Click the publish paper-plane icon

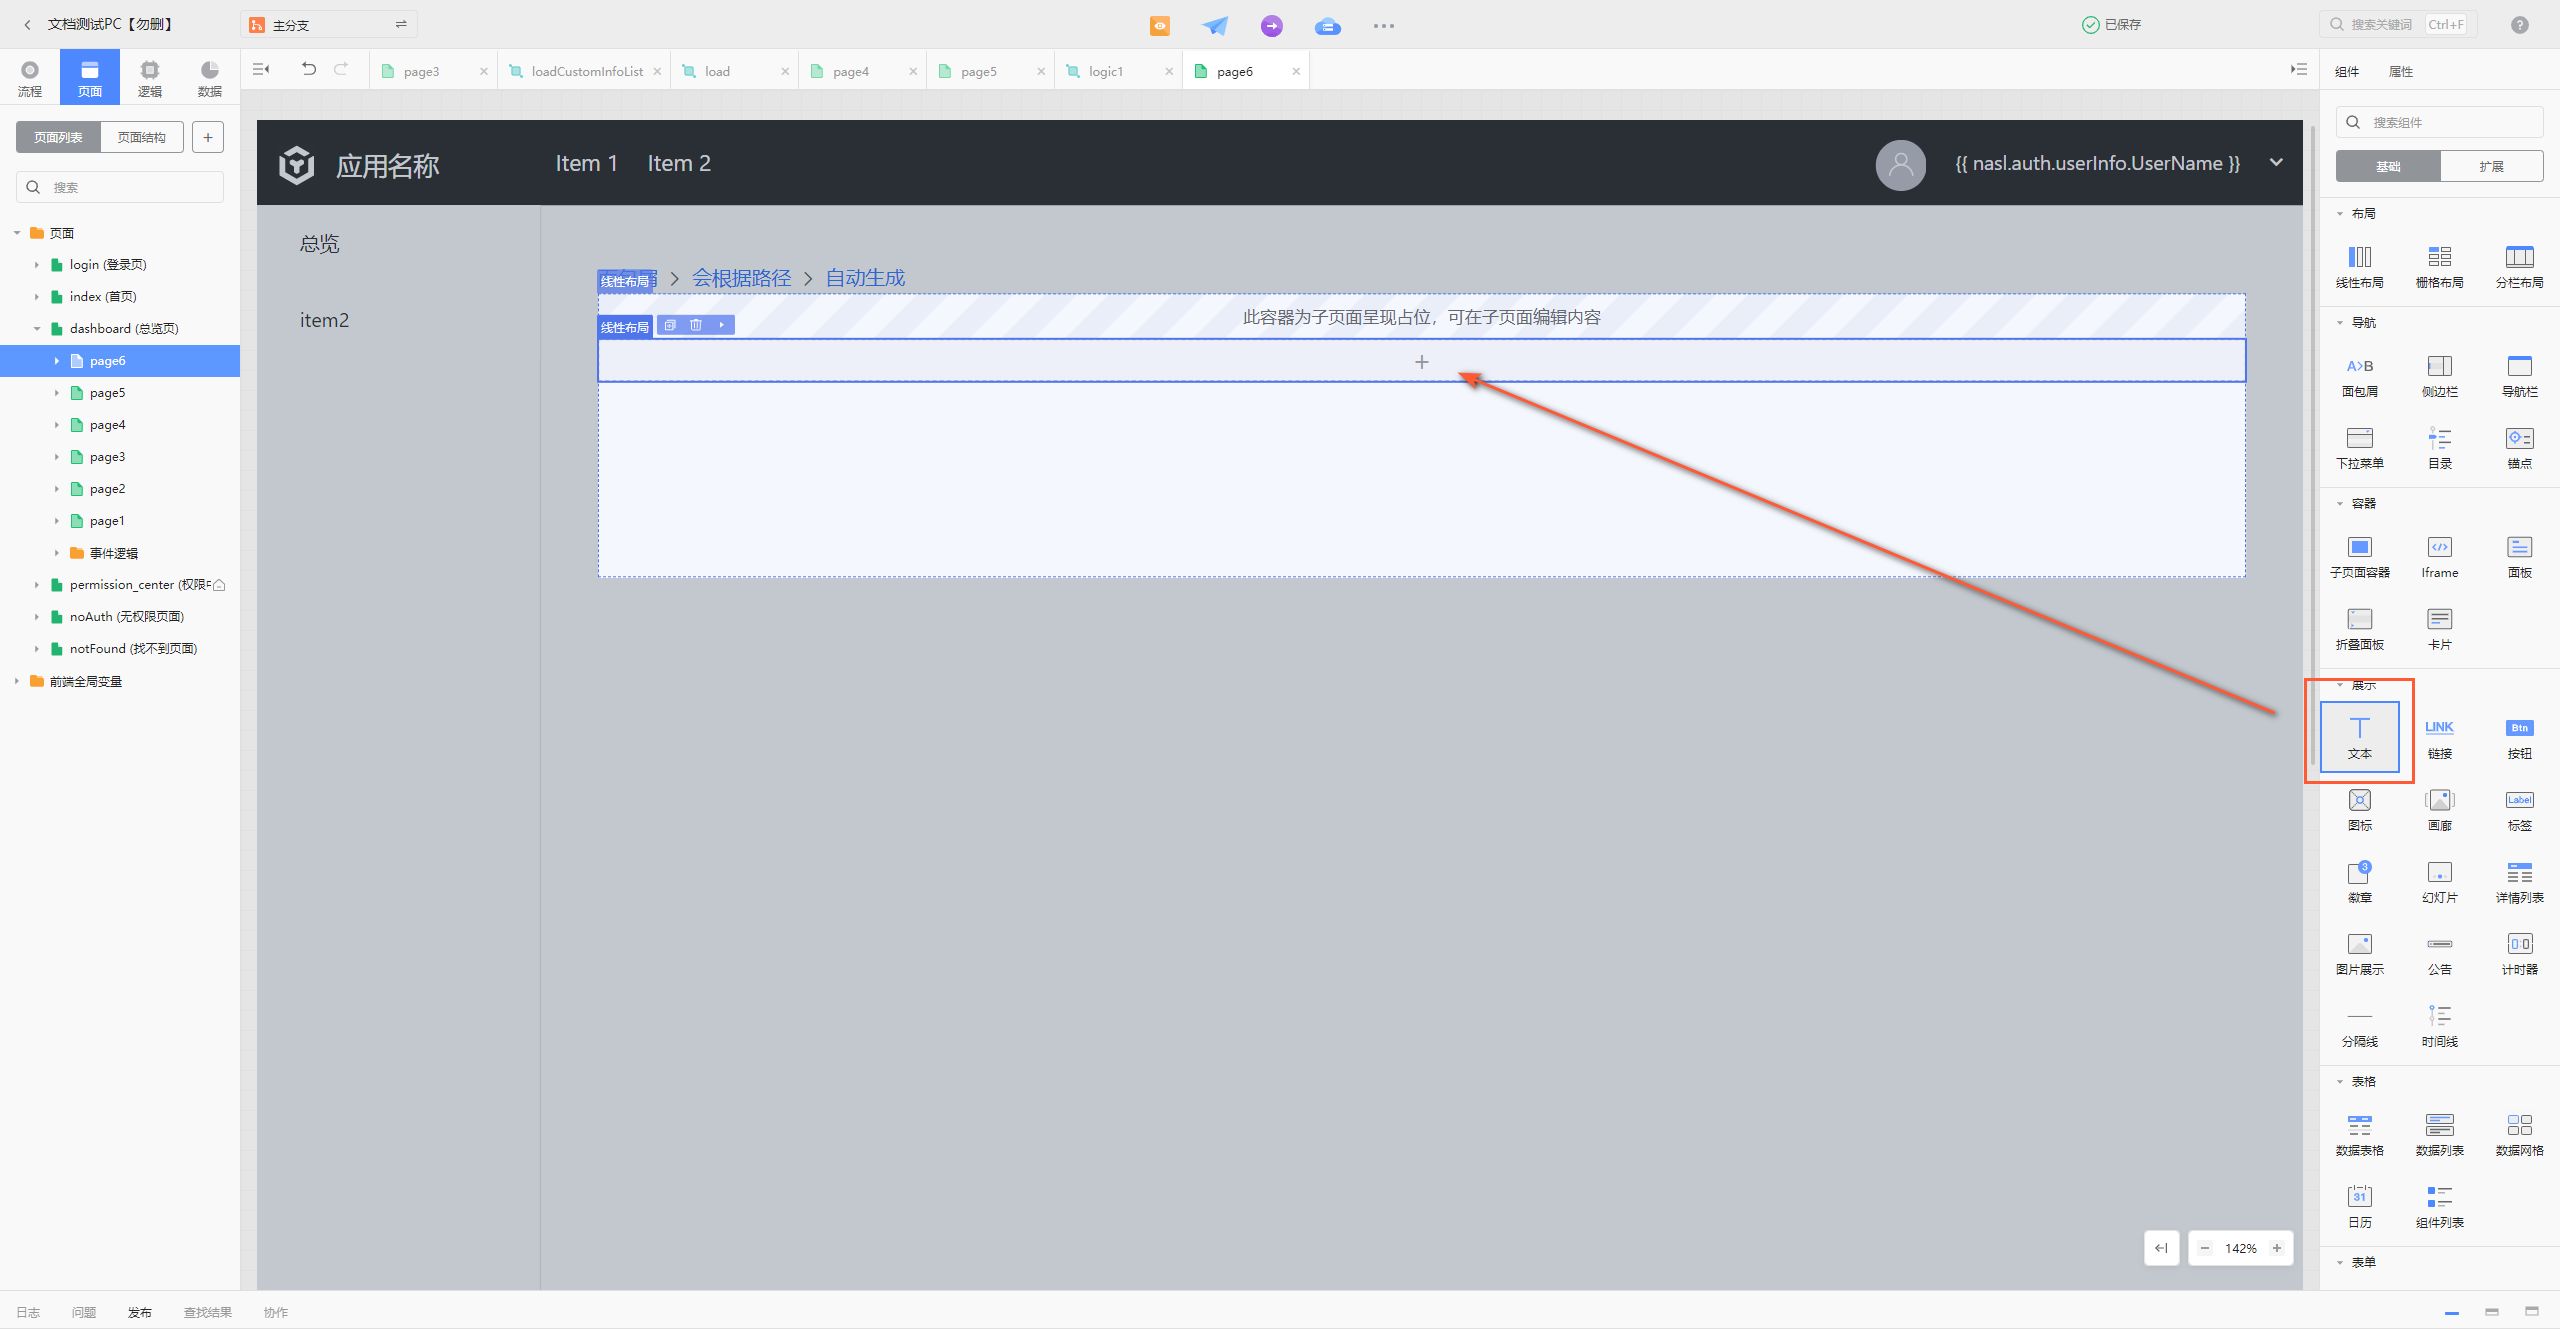point(1215,25)
